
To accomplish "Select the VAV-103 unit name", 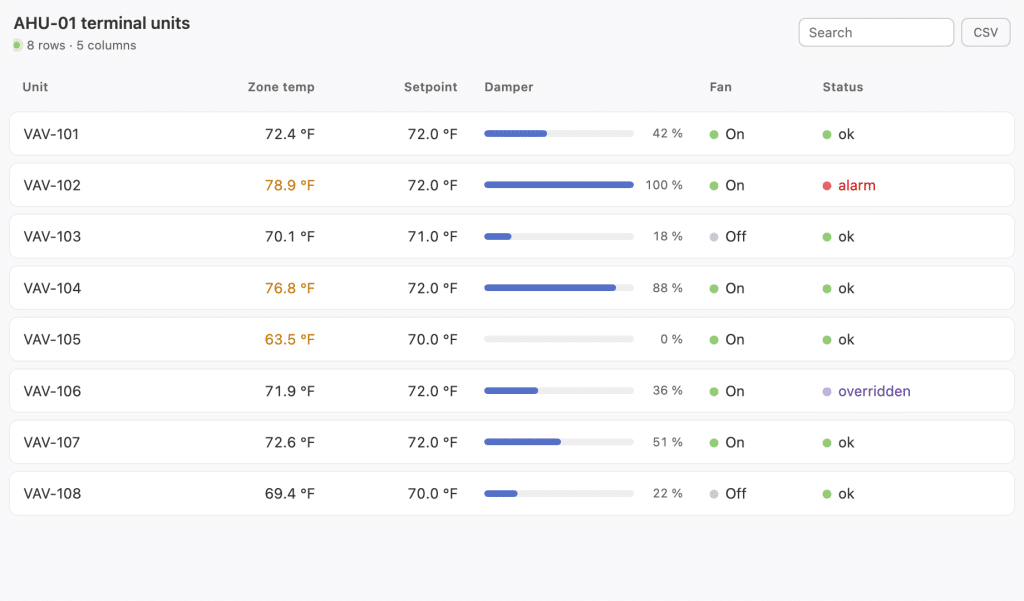I will pyautogui.click(x=52, y=236).
